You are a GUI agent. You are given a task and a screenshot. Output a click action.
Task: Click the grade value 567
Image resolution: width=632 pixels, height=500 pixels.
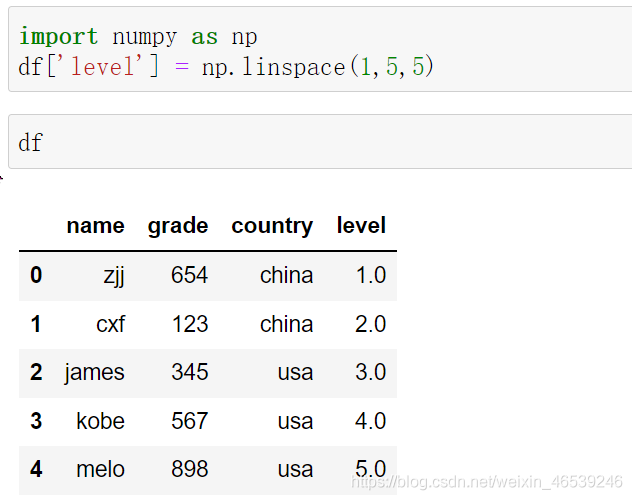189,421
